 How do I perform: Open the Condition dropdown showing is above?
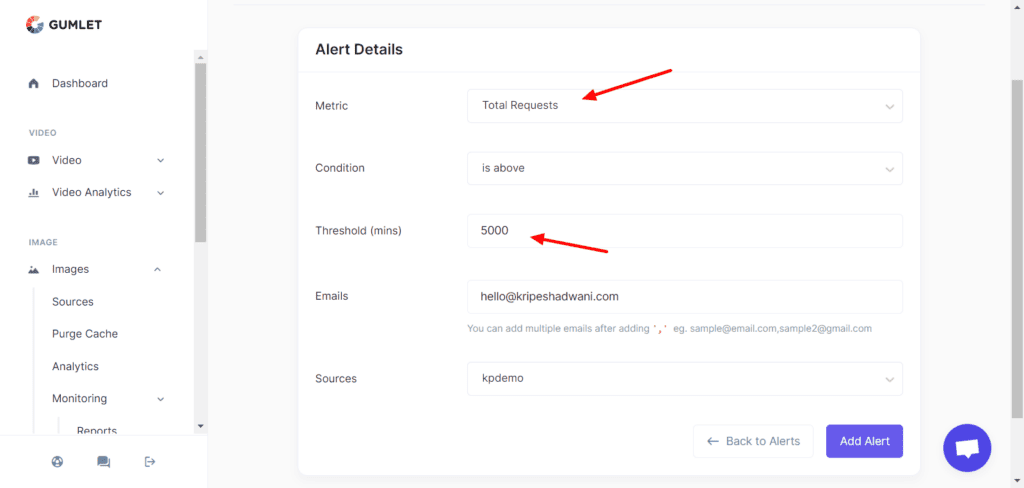(x=684, y=168)
